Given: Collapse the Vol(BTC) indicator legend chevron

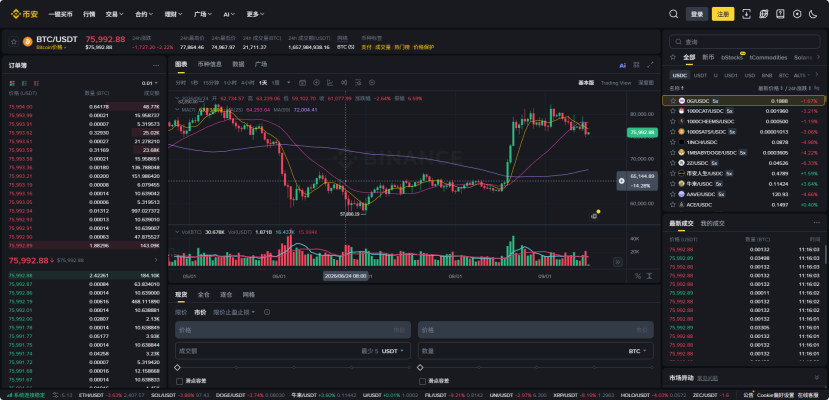Looking at the screenshot, I should [x=178, y=232].
